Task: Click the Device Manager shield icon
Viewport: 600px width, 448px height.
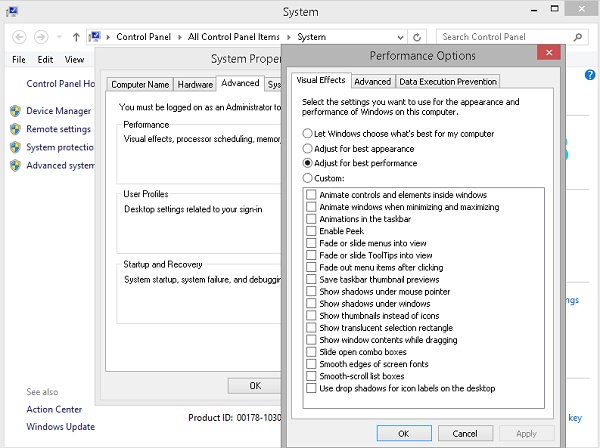Action: tap(16, 111)
